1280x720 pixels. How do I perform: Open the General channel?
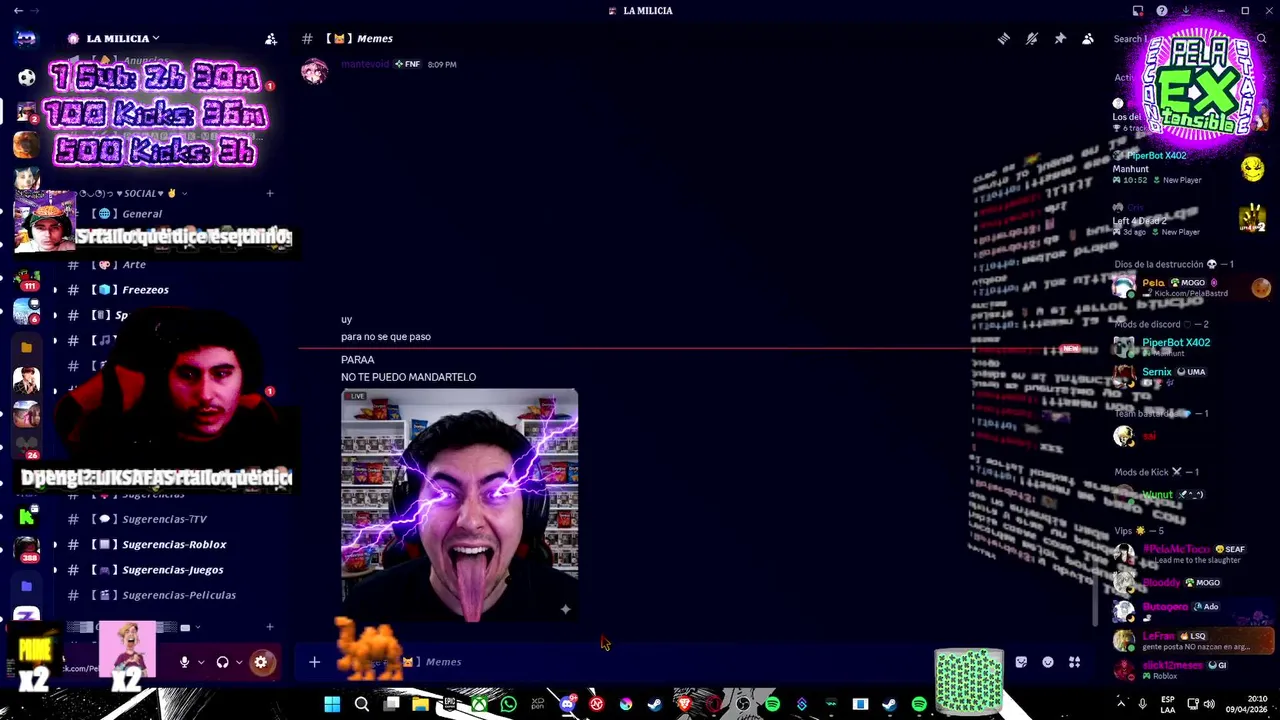170,214
